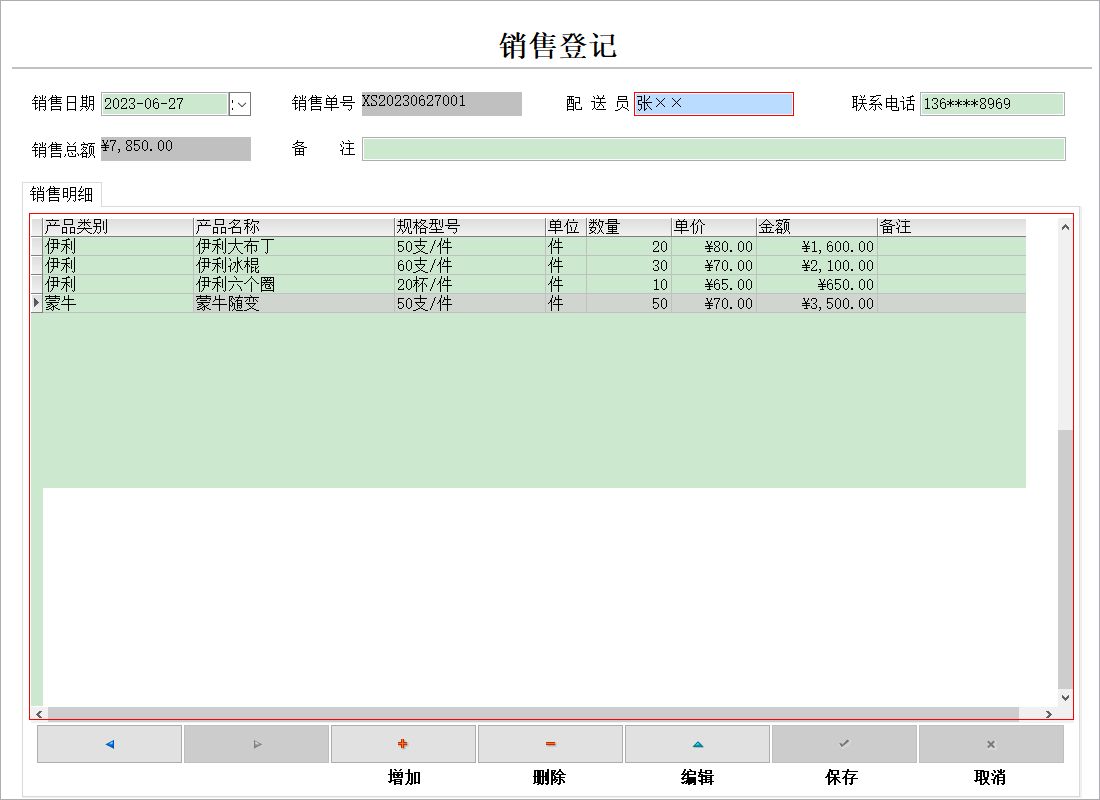Click the grid's vertical scrollbar down arrow
1100x800 pixels.
click(x=1065, y=698)
